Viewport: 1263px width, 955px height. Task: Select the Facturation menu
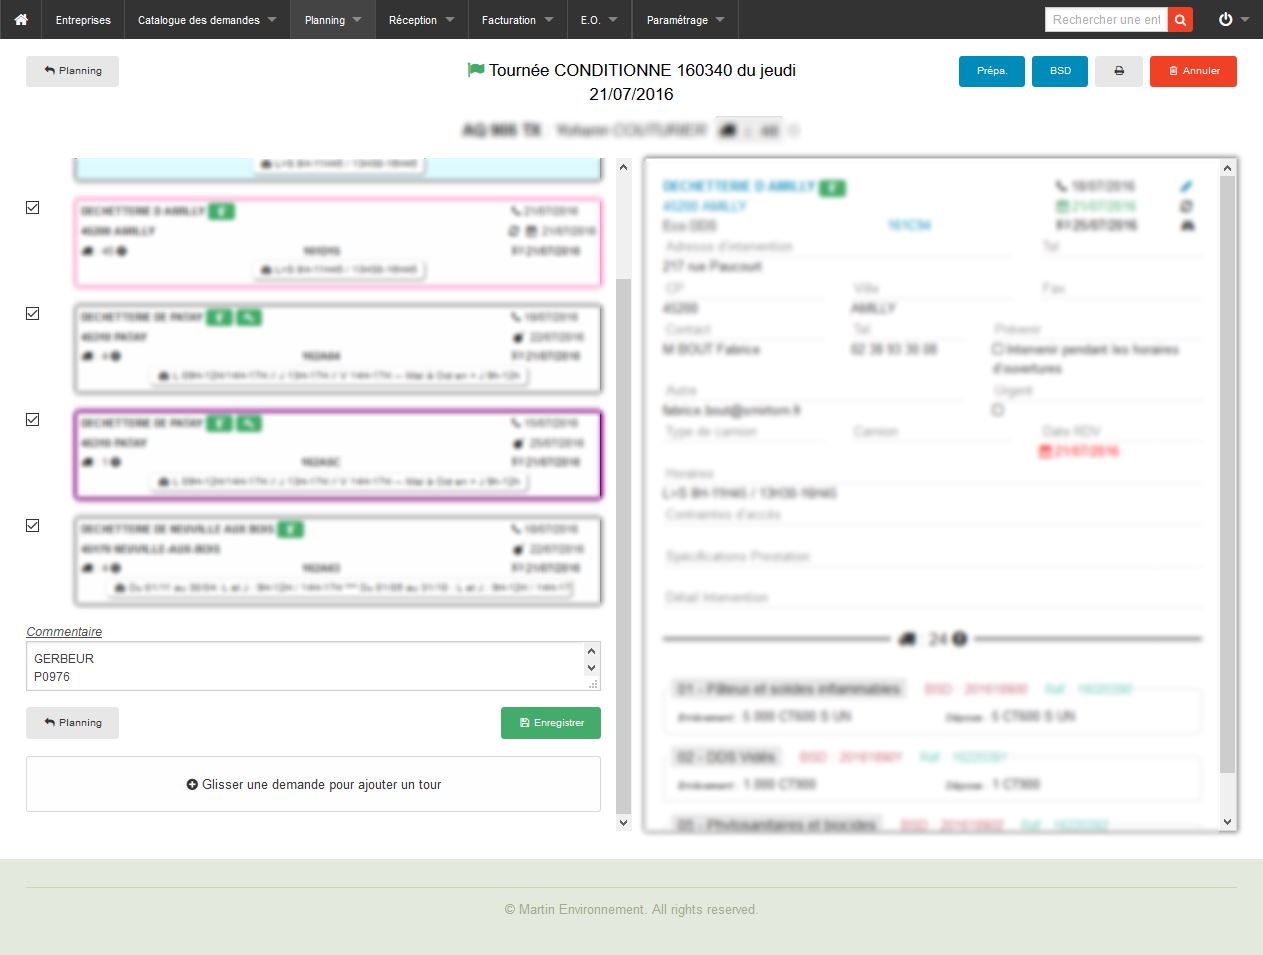point(516,20)
